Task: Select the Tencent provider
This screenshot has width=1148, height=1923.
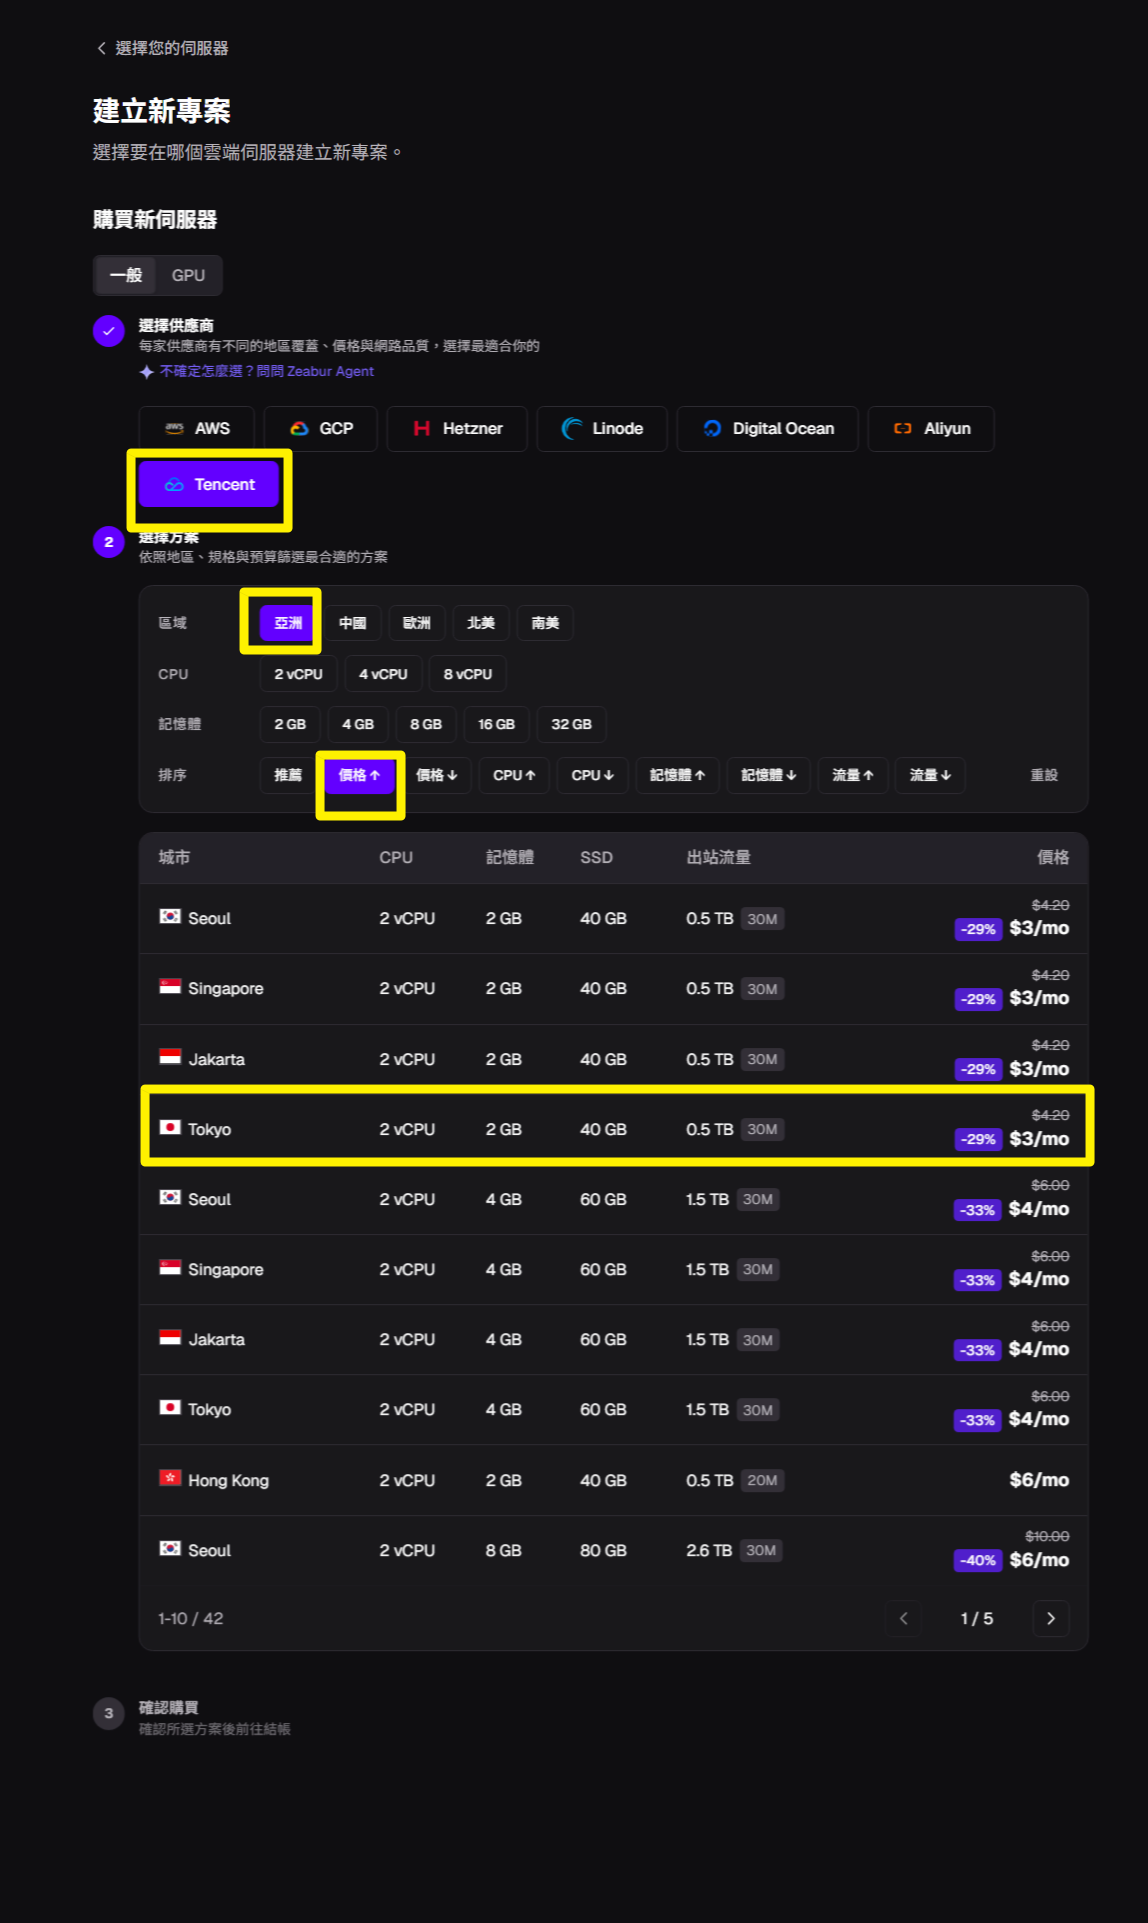Action: click(x=209, y=484)
